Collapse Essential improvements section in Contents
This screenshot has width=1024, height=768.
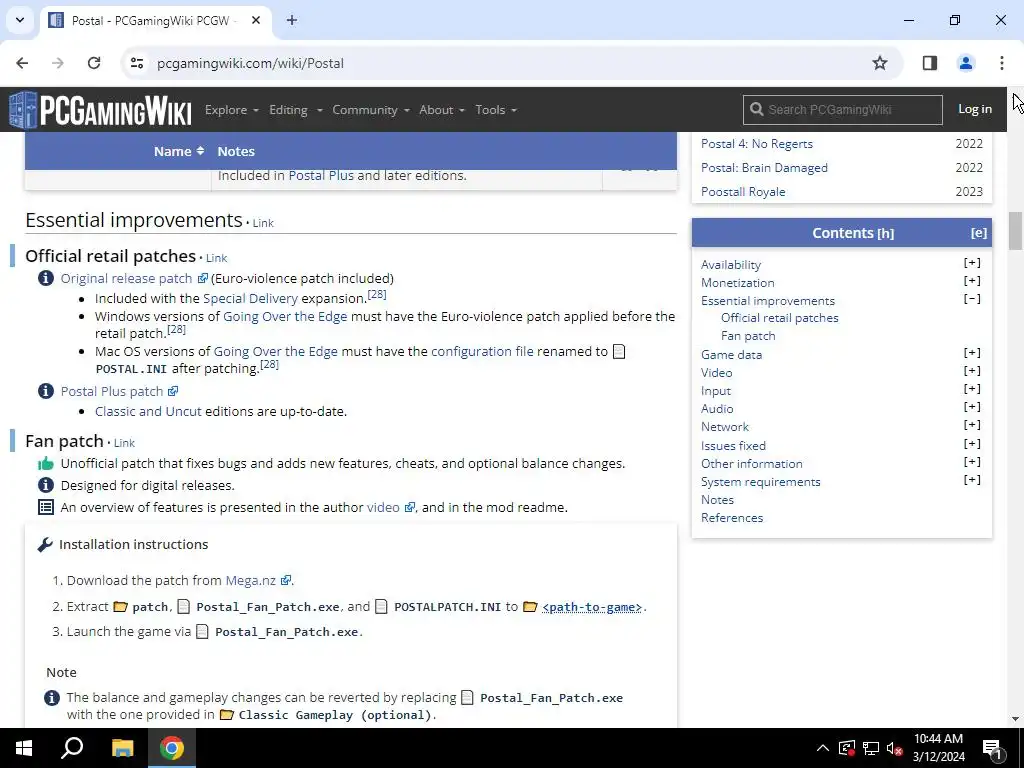point(972,299)
